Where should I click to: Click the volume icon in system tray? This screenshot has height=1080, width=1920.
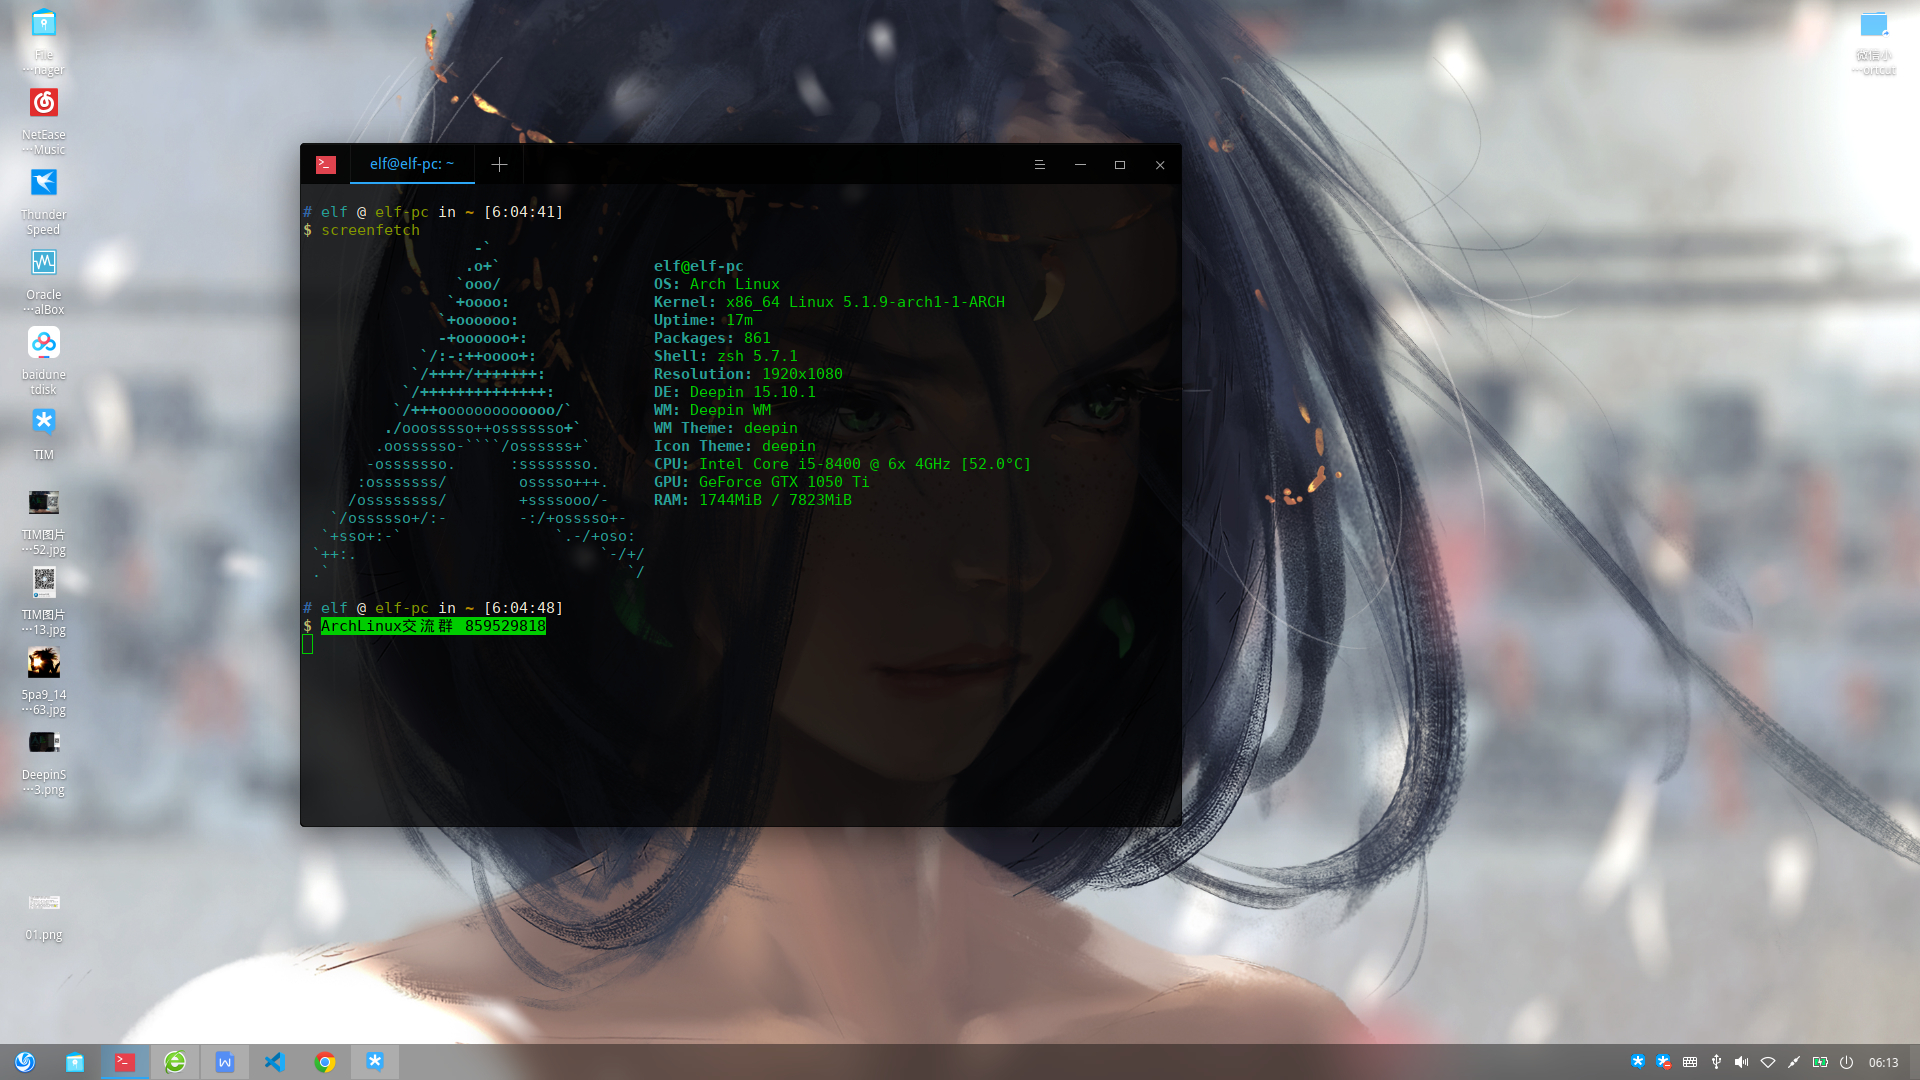[x=1741, y=1062]
